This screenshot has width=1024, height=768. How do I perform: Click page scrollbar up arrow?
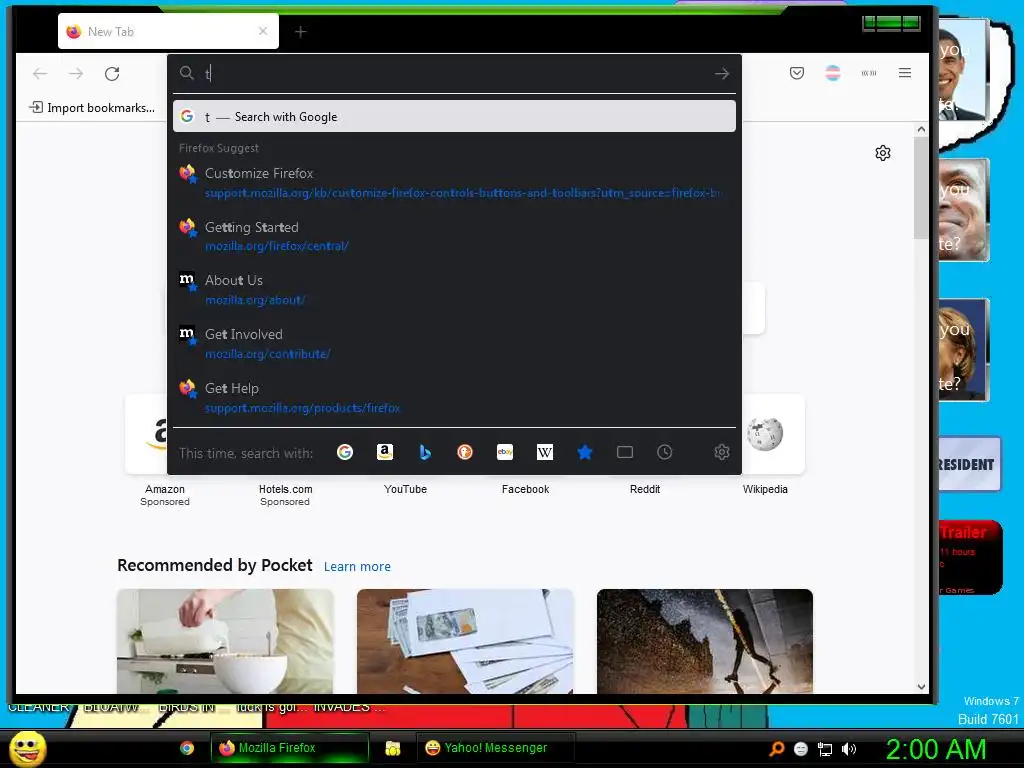(921, 129)
